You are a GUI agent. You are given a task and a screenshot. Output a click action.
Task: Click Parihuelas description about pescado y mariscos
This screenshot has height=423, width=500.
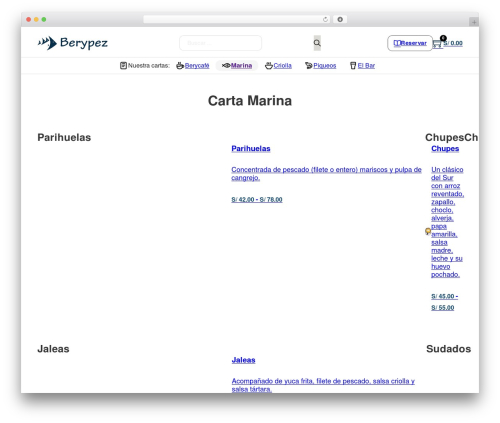tap(326, 174)
